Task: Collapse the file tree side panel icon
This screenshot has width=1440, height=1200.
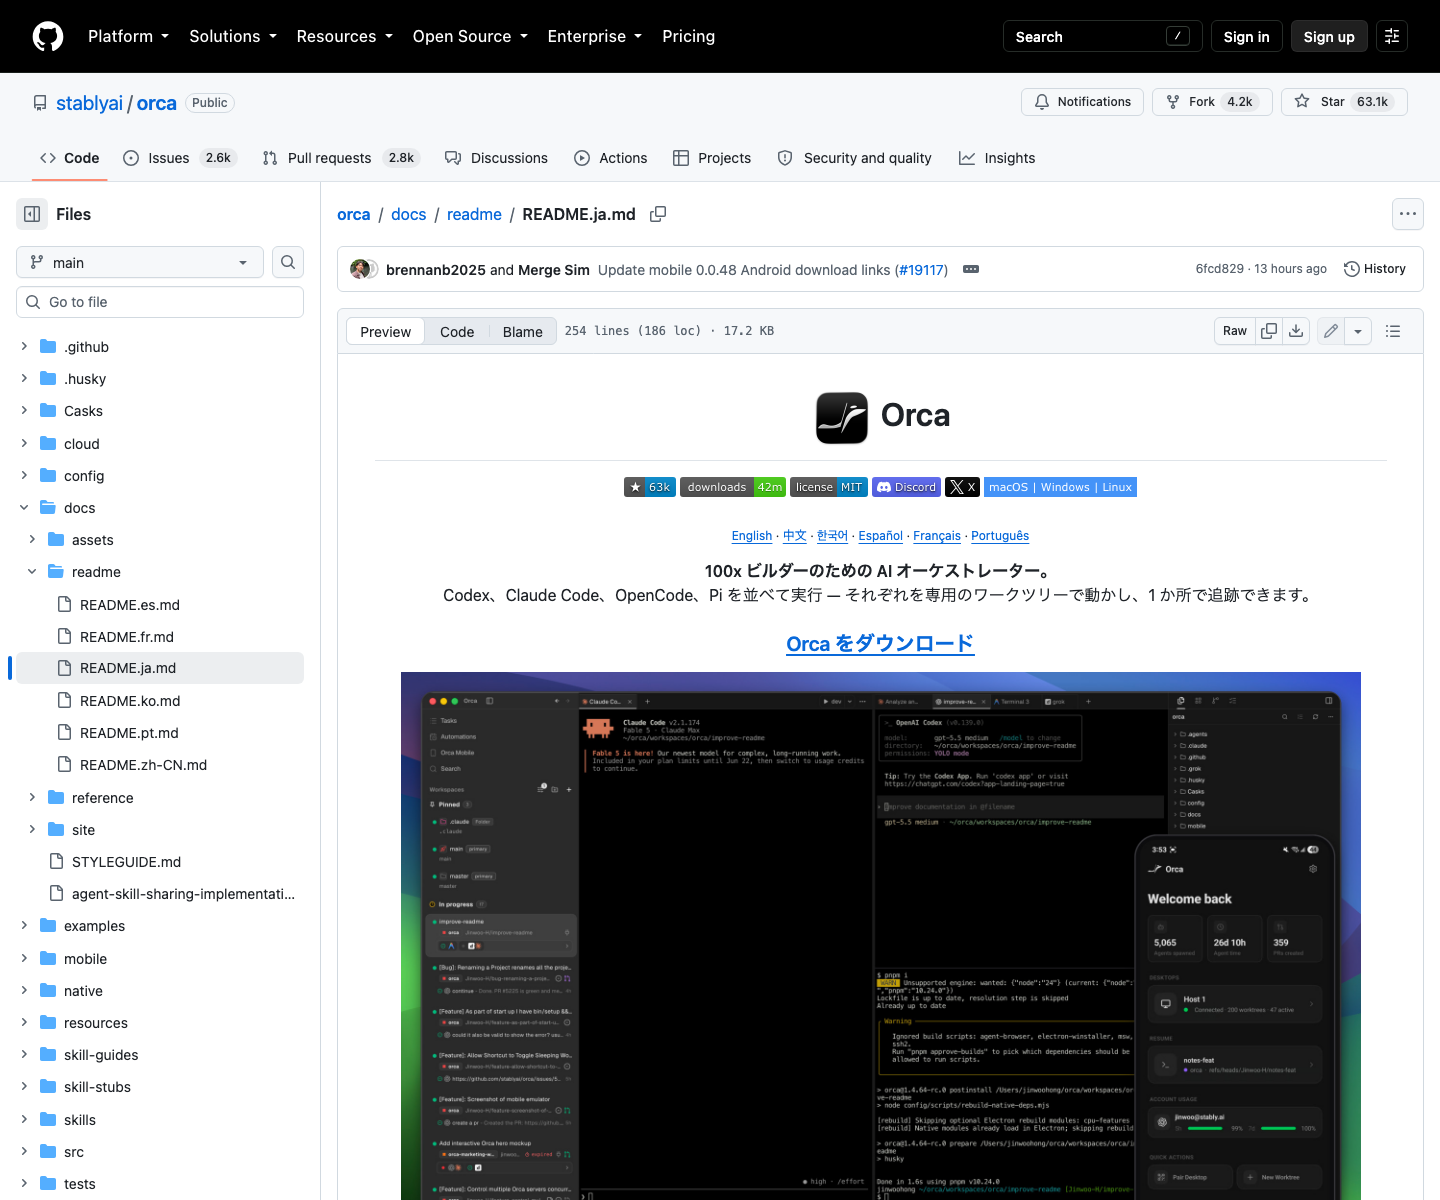Action: [x=32, y=214]
